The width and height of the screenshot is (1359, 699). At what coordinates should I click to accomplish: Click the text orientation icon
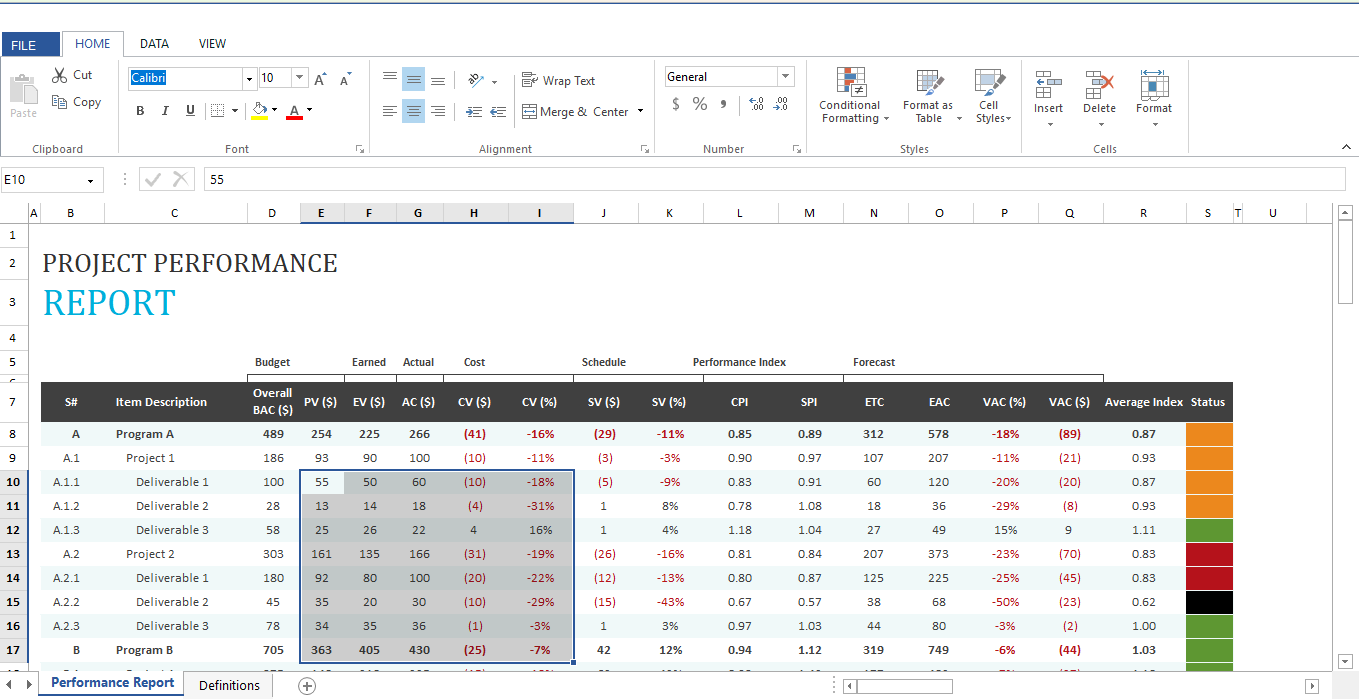[476, 80]
